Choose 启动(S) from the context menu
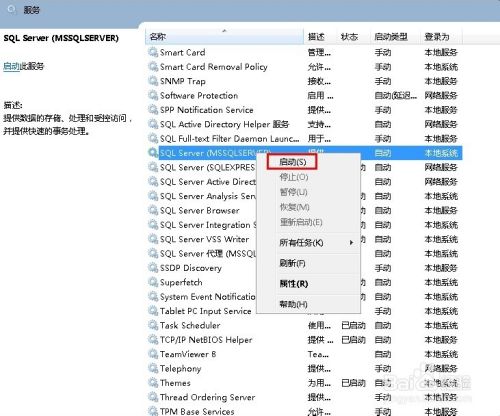Screen dimensions: 500x416 pyautogui.click(x=292, y=162)
